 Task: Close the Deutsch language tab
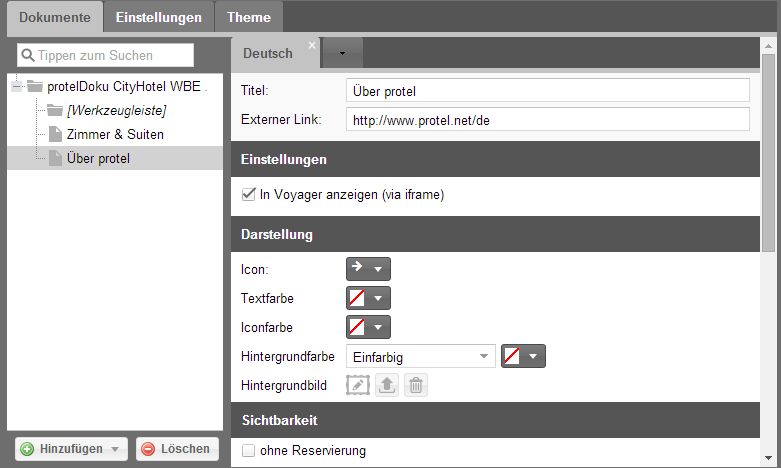pos(312,45)
